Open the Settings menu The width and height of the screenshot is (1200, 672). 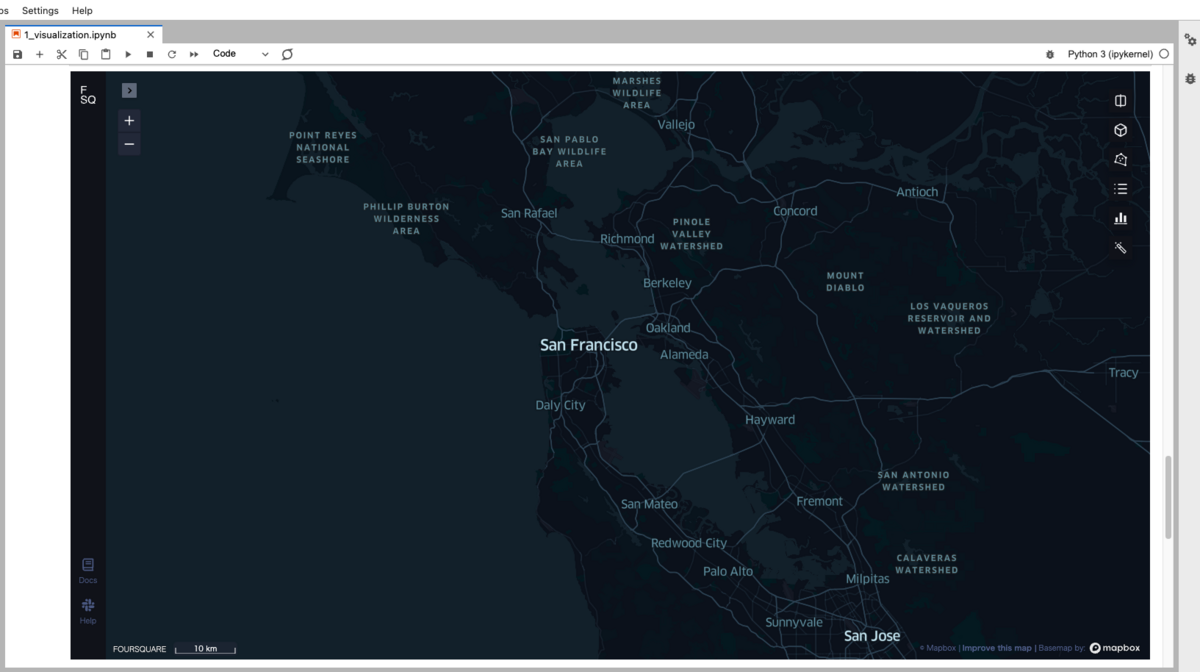coord(39,10)
